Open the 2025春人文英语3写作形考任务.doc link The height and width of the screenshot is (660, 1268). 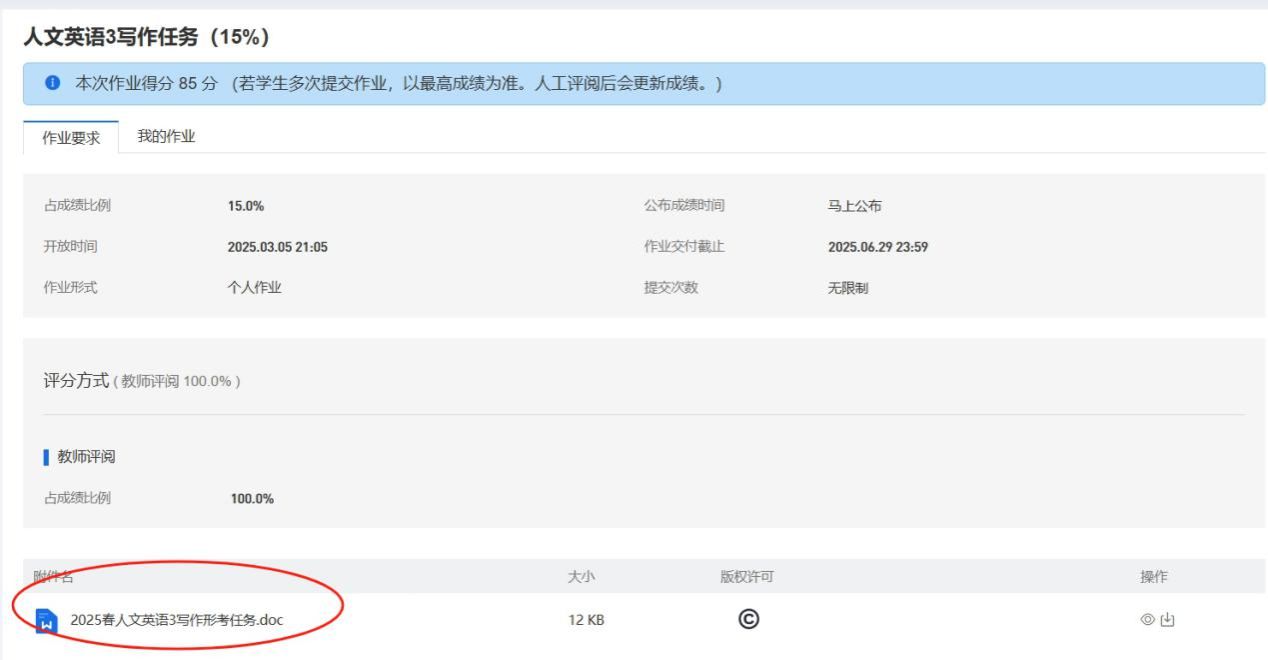176,620
